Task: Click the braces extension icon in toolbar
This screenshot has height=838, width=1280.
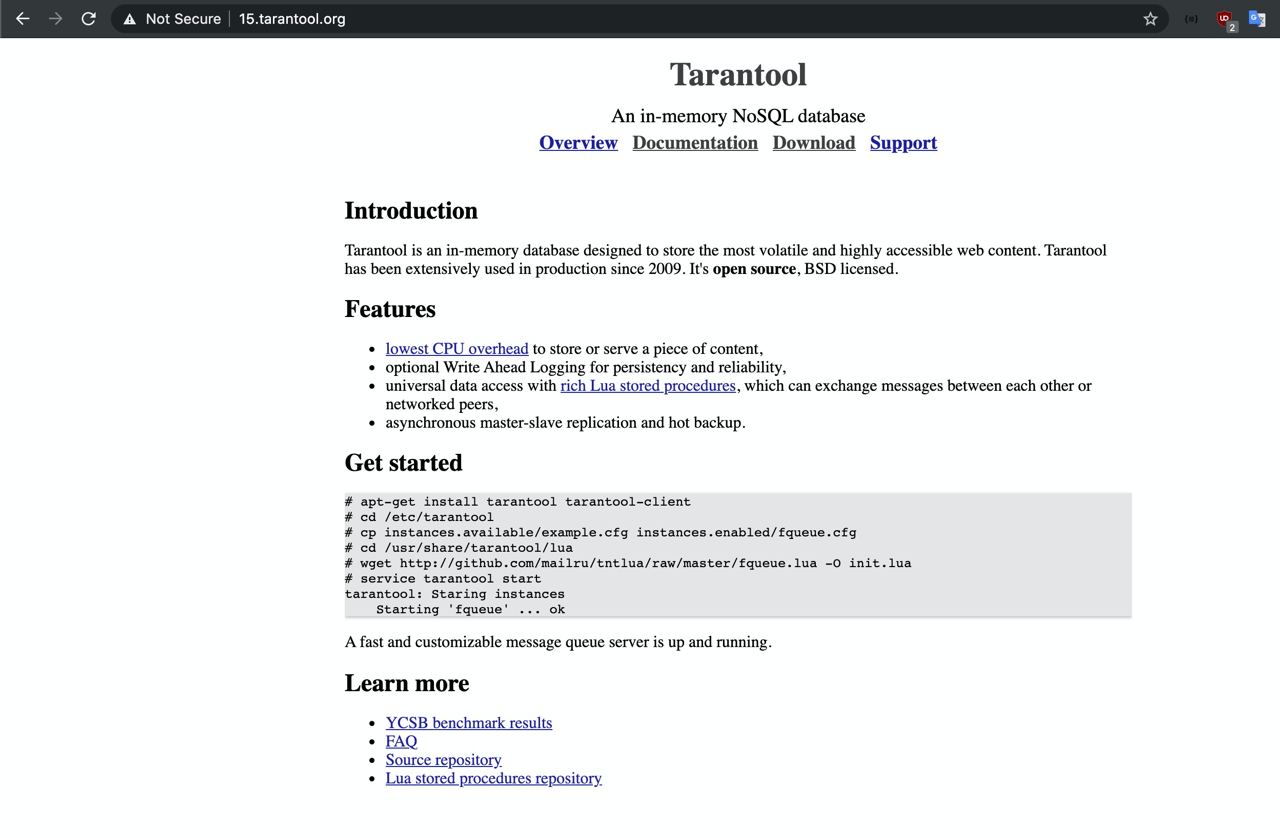Action: coord(1191,19)
